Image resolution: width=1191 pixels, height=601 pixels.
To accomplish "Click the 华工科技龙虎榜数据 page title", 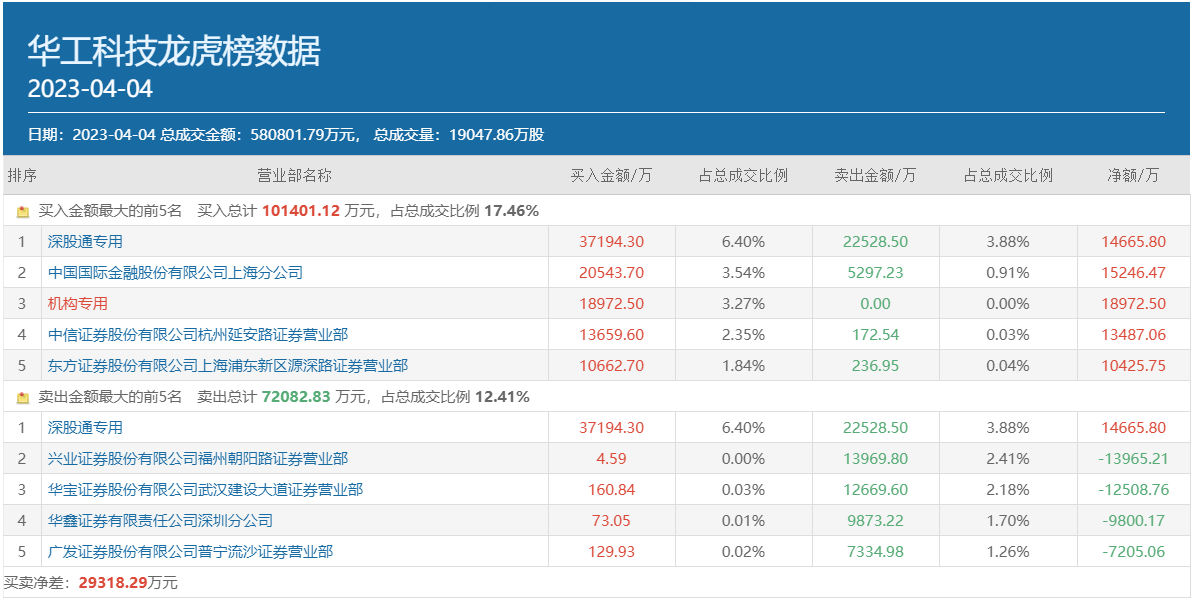I will pos(174,51).
